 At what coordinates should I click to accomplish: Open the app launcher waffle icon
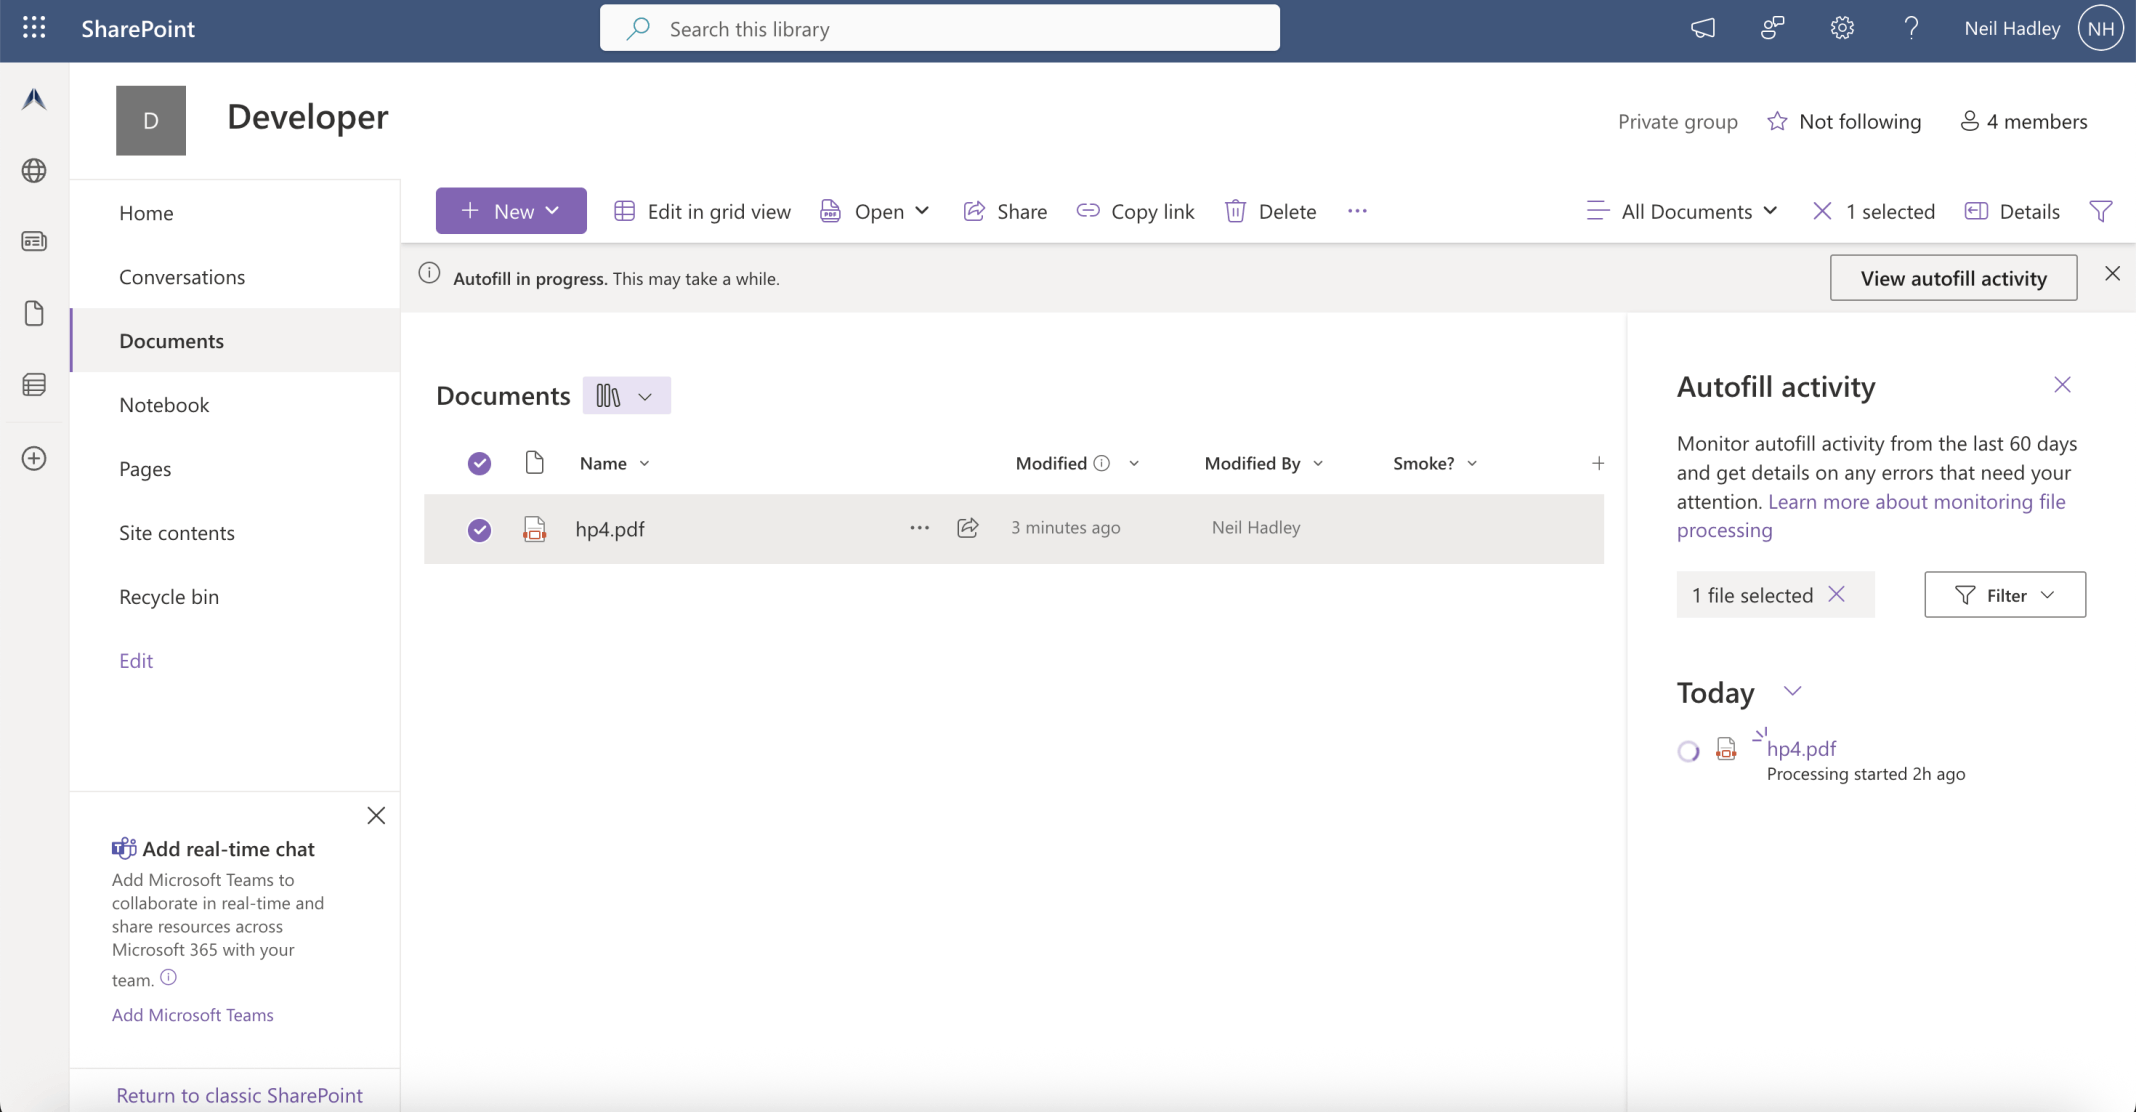pos(34,28)
